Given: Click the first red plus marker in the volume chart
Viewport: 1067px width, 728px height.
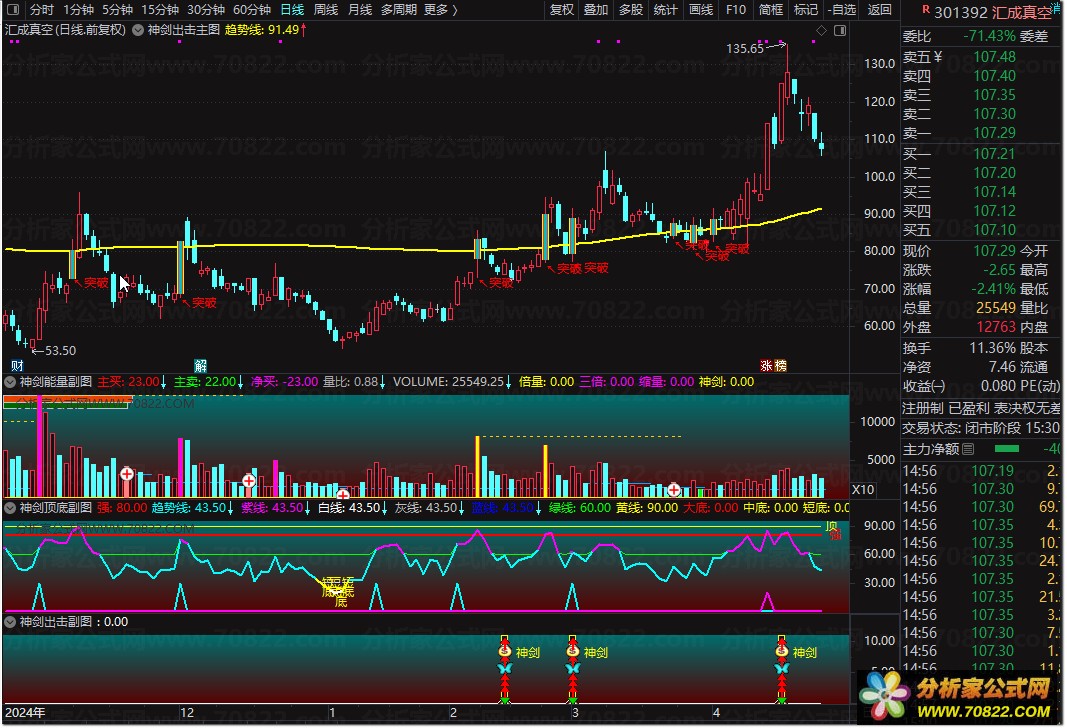Looking at the screenshot, I should pos(127,474).
